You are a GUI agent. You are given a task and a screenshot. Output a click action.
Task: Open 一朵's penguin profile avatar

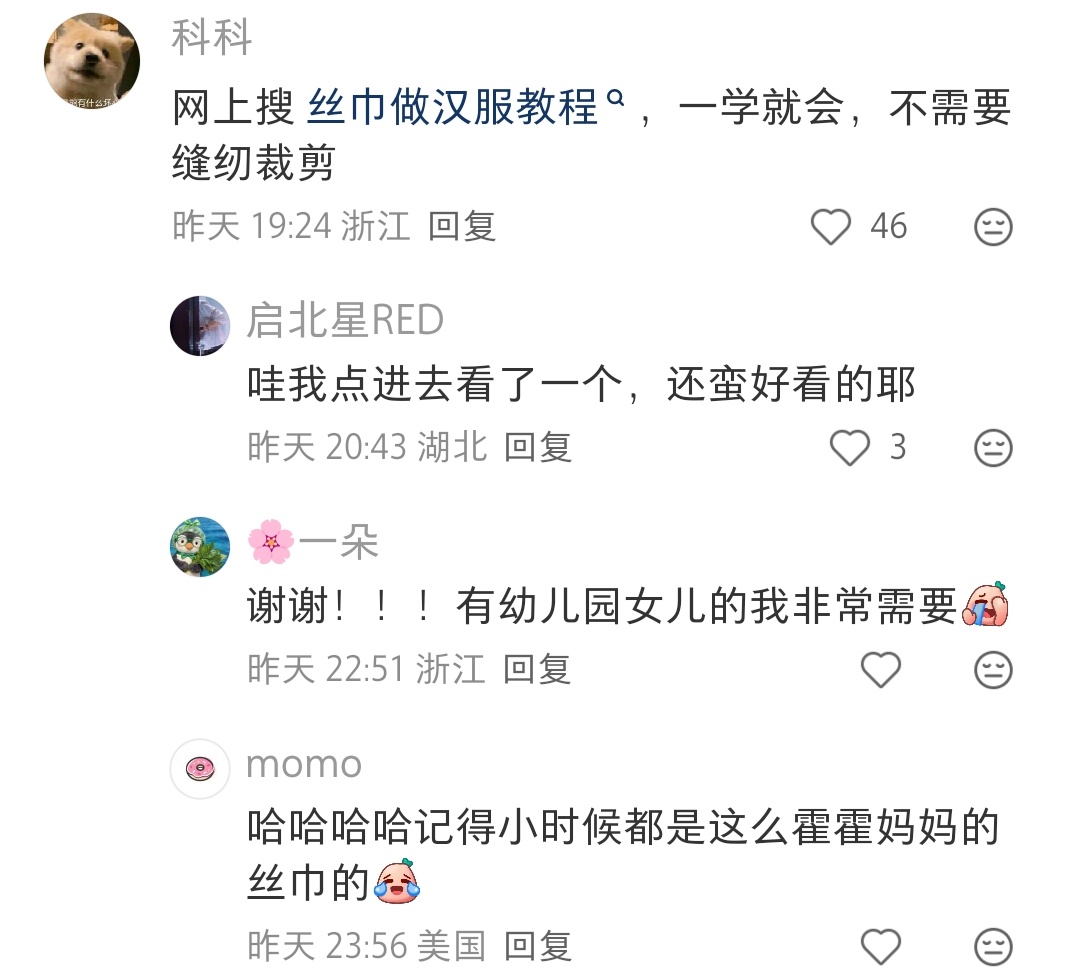coord(200,547)
